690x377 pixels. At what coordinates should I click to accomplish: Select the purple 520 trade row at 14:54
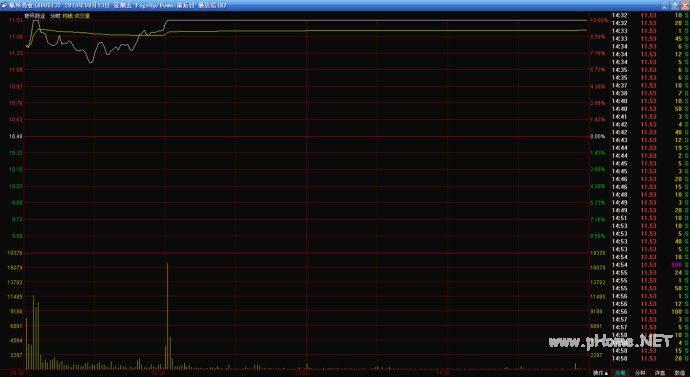coord(650,265)
